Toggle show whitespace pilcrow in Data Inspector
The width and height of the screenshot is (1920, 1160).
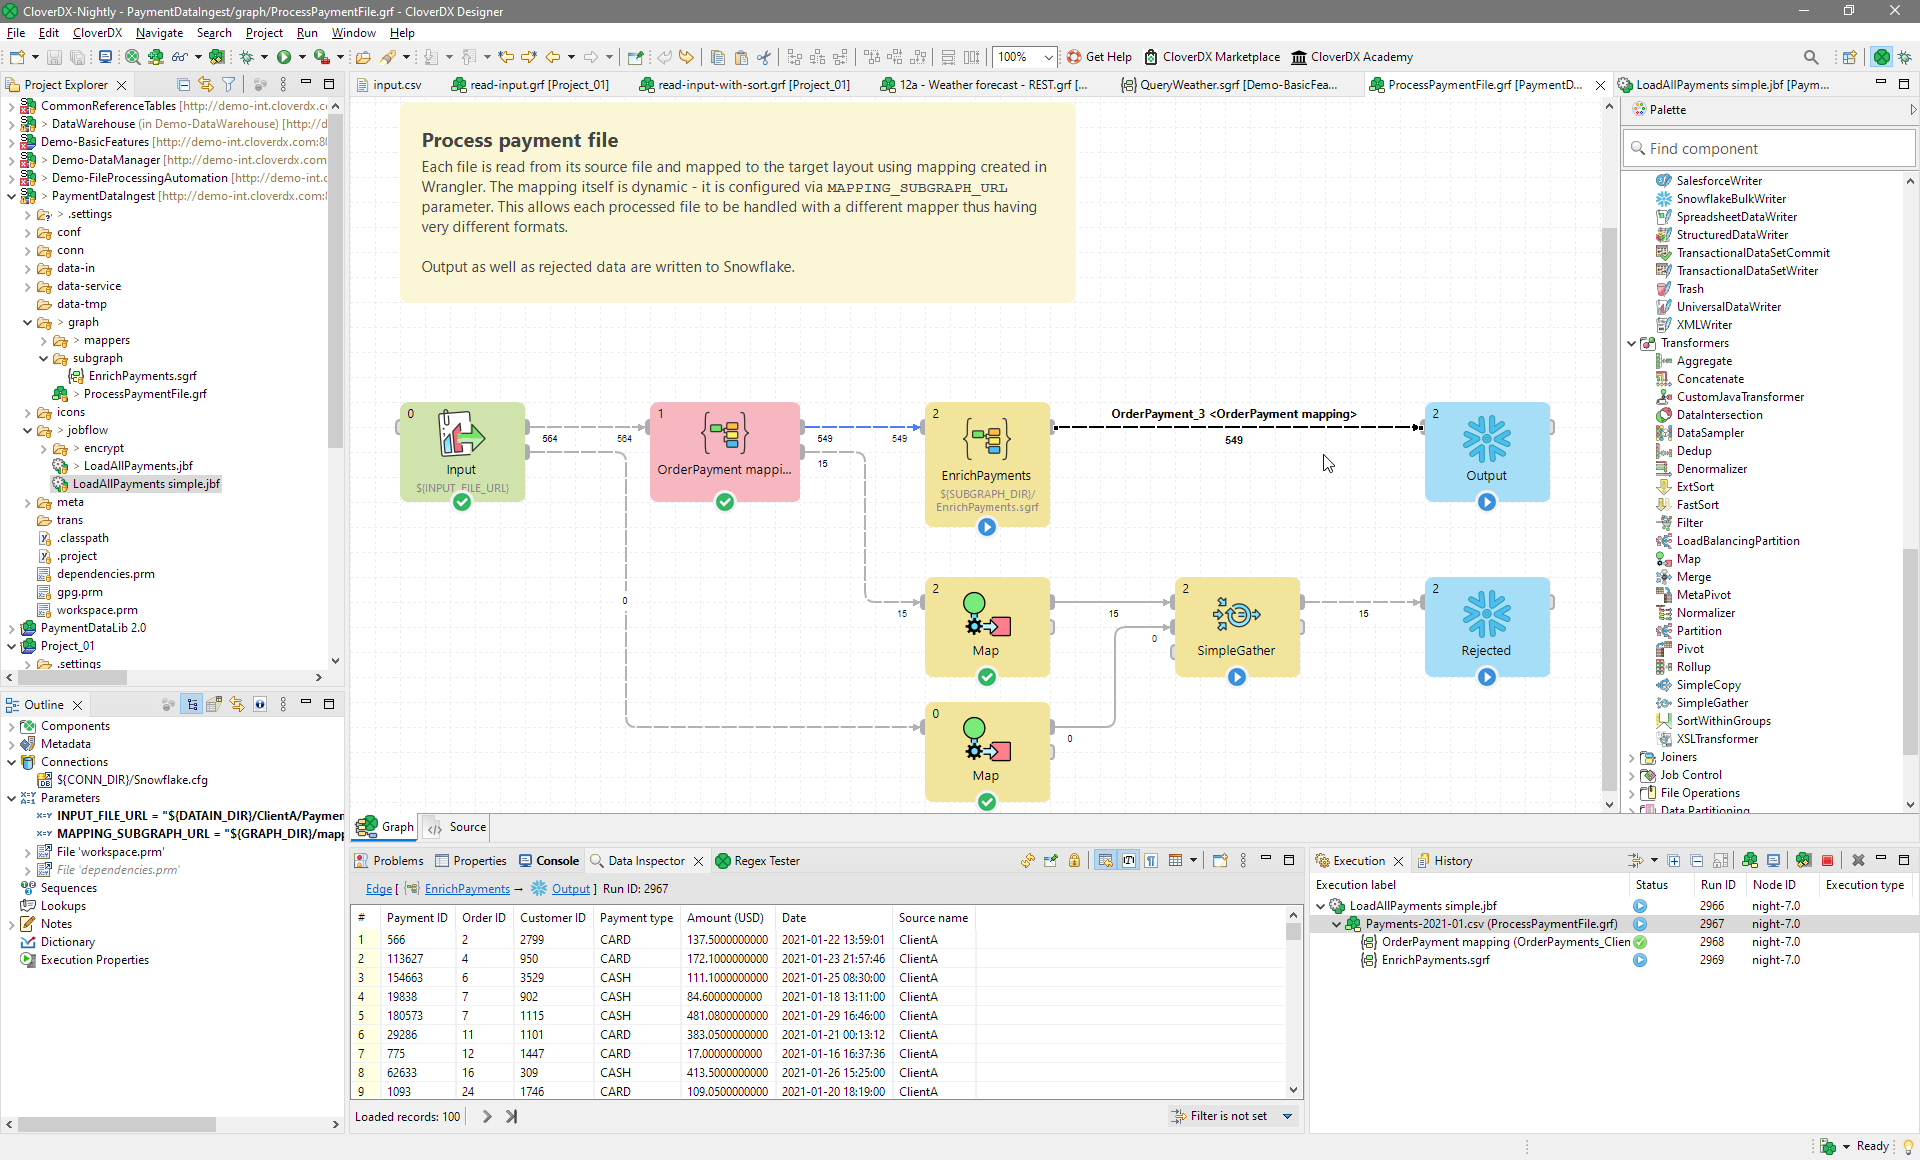(x=1152, y=861)
